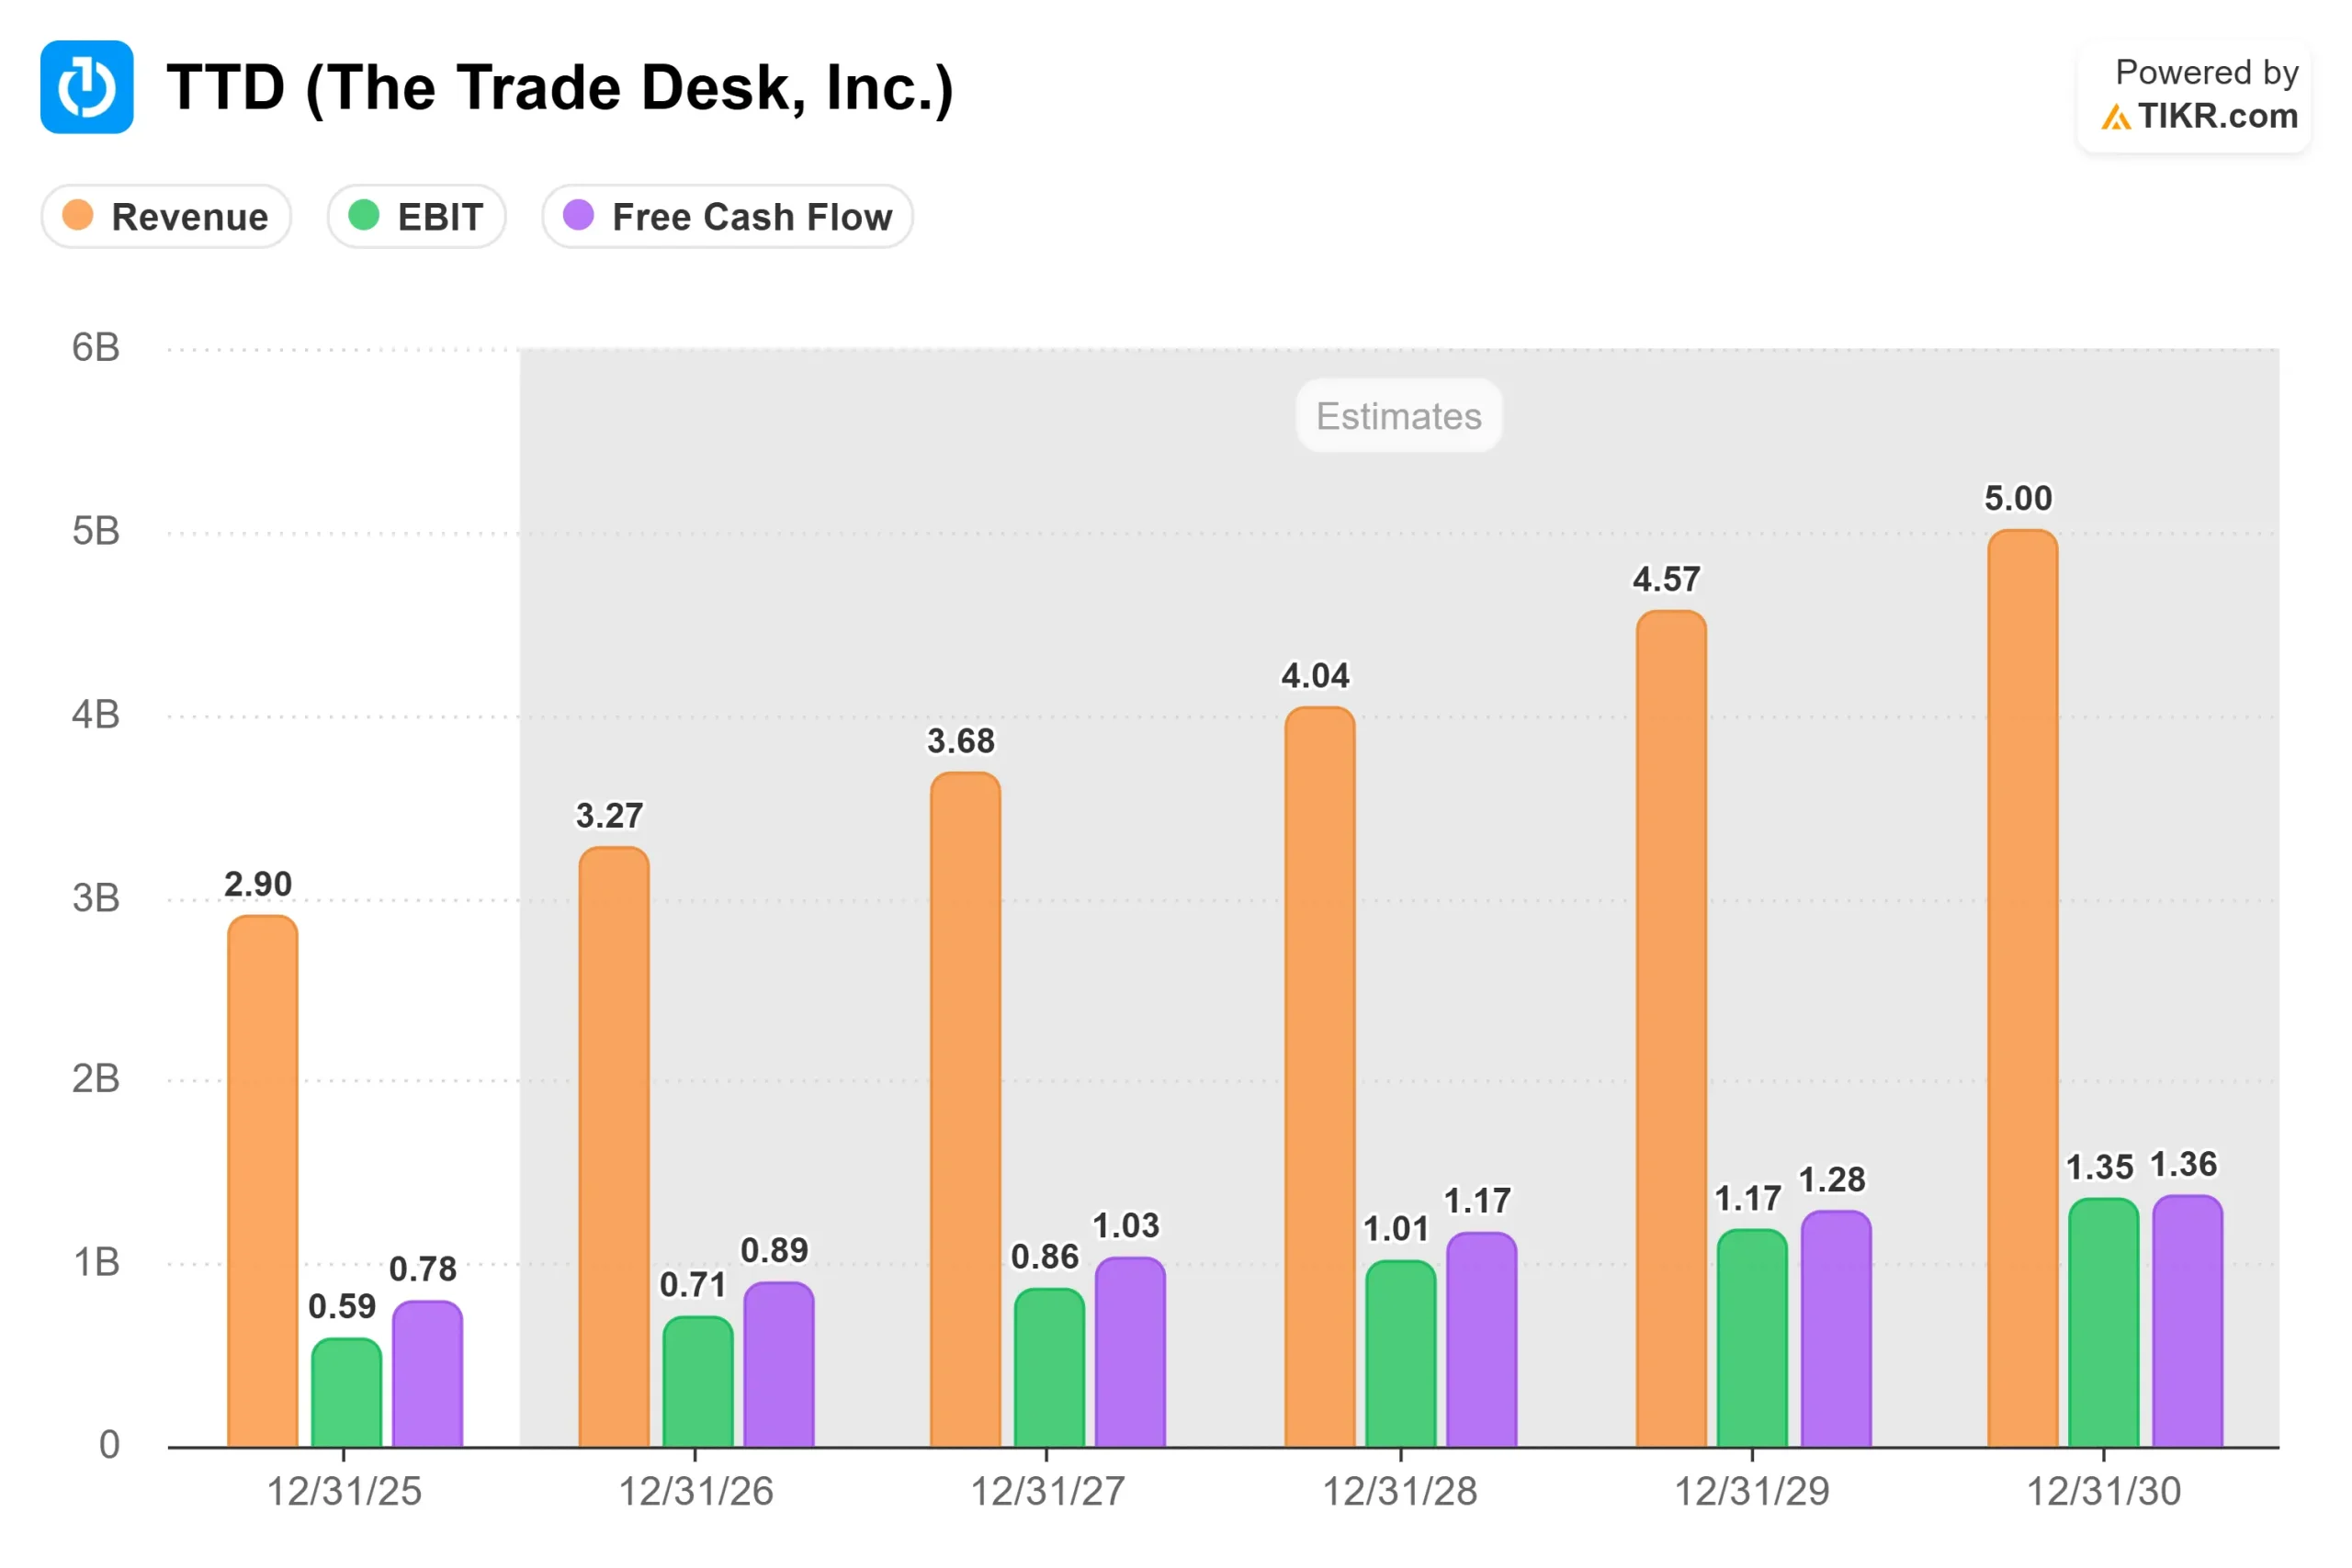
Task: Select the 2.90 revenue bar for 12/31/25
Action: point(263,1181)
